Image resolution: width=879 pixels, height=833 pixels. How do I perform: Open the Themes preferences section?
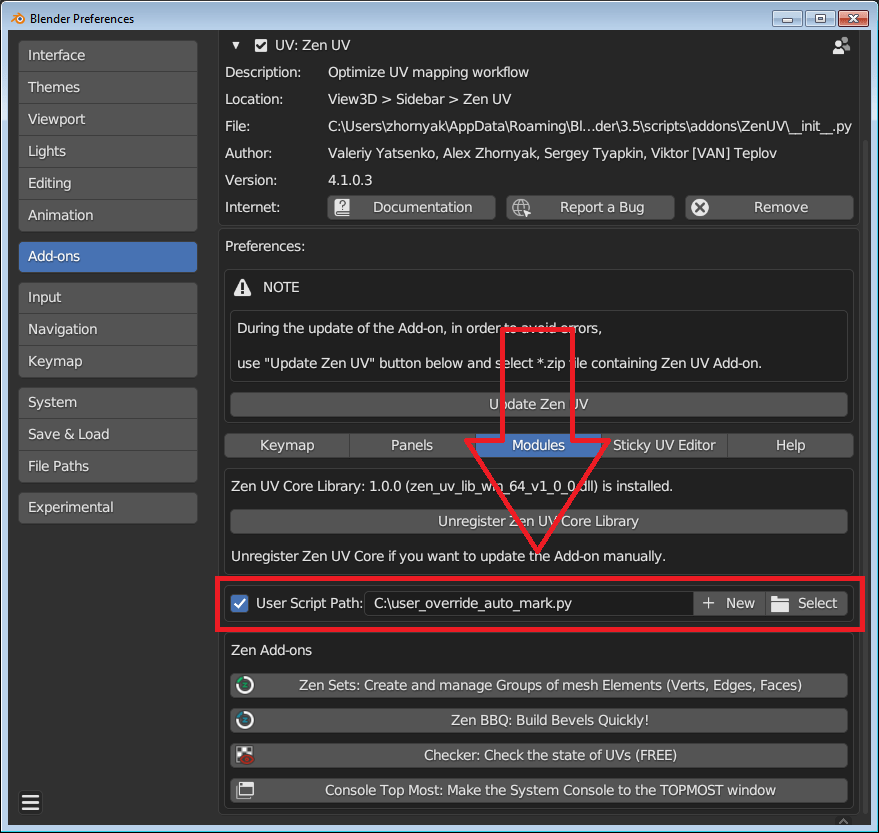107,87
